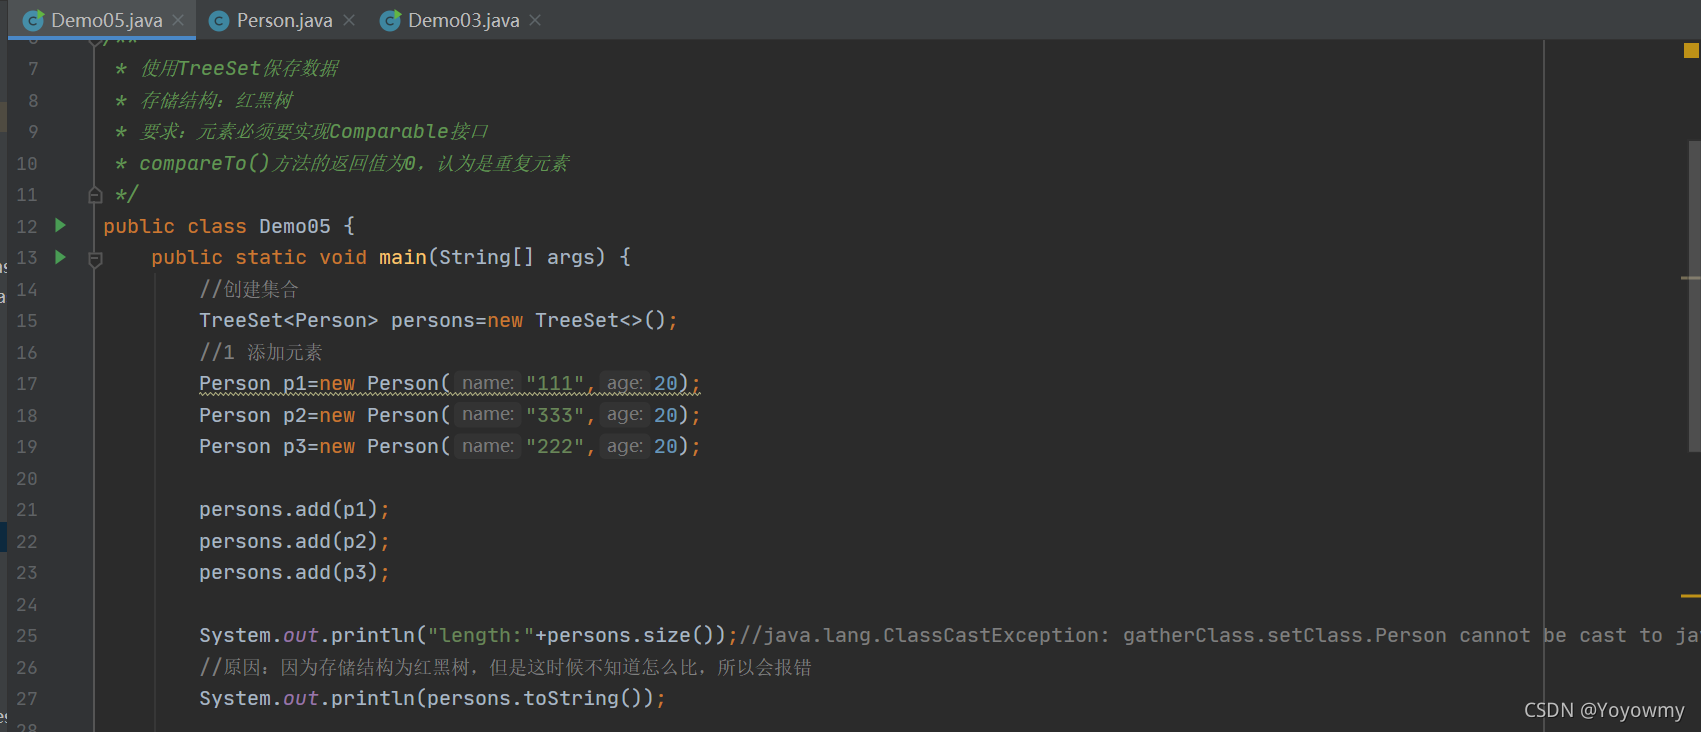Viewport: 1701px width, 732px height.
Task: Click the age: parameter hint on line 19
Action: click(625, 447)
